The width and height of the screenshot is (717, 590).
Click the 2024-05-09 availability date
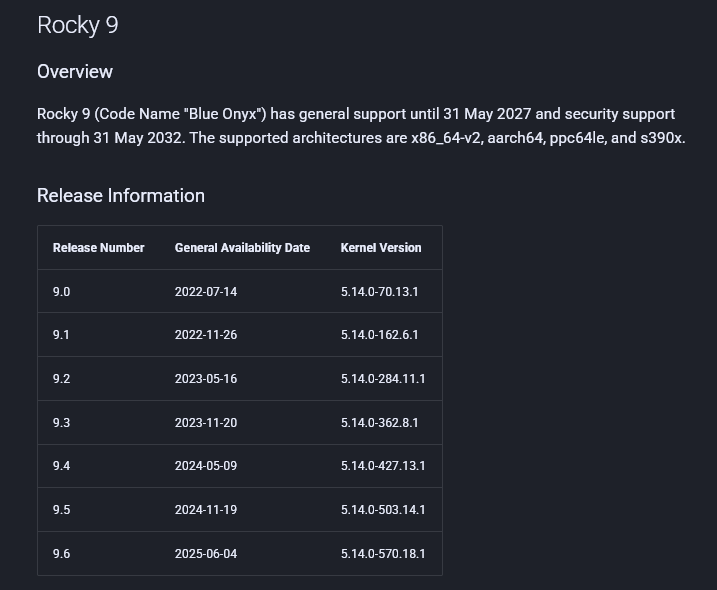(x=206, y=466)
